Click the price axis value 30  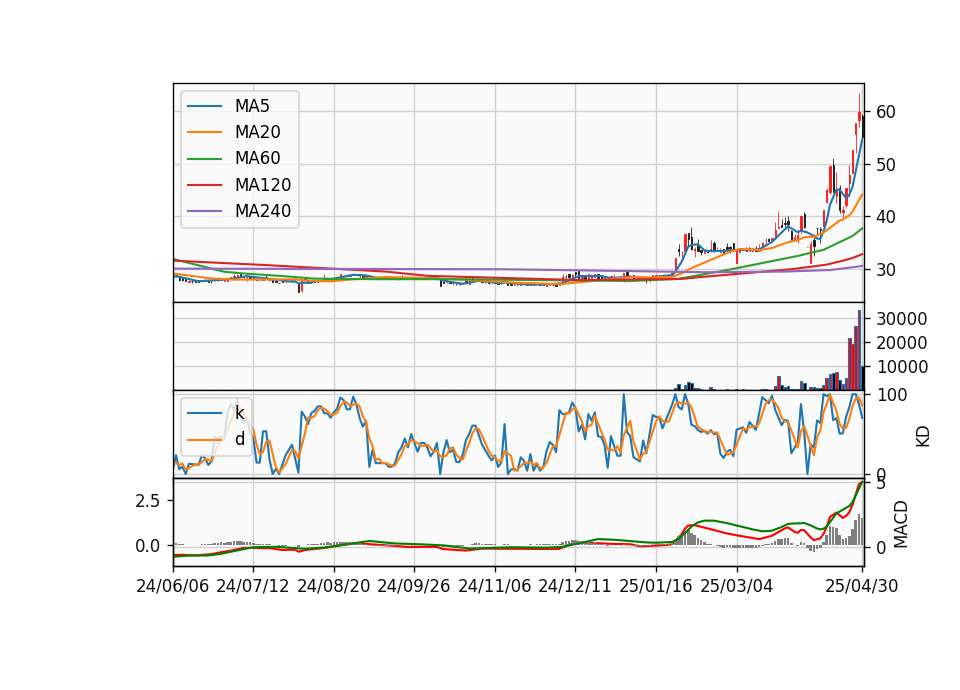point(886,269)
